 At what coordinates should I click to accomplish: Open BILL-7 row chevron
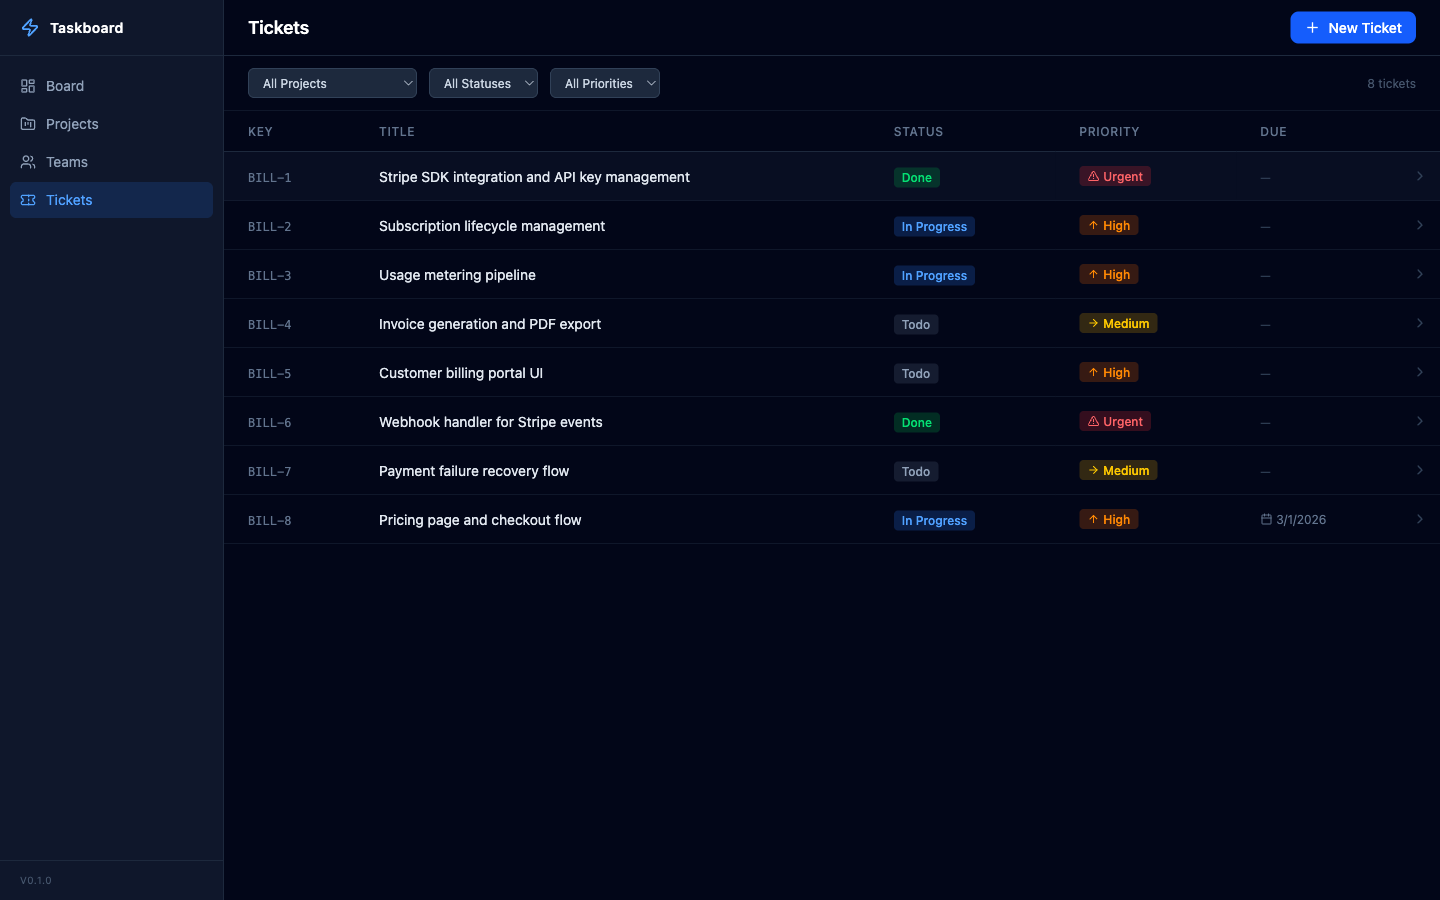pos(1419,470)
